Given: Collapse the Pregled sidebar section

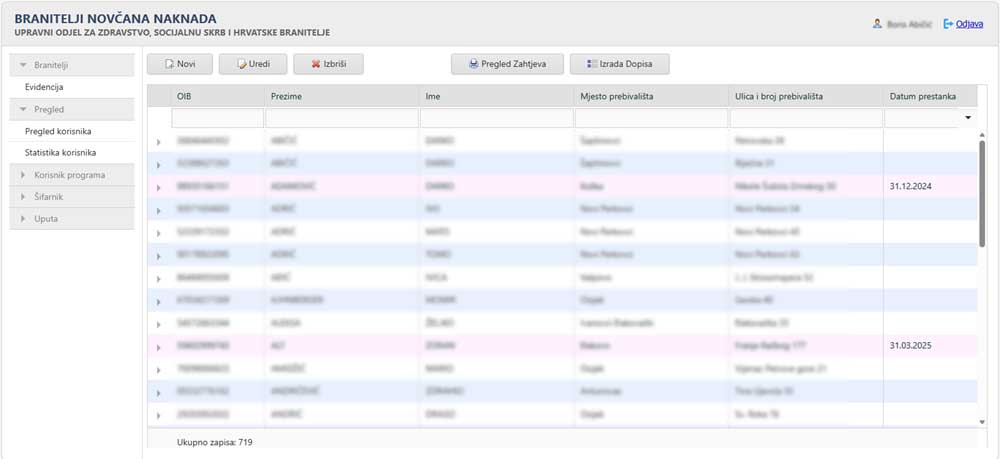Looking at the screenshot, I should point(71,109).
